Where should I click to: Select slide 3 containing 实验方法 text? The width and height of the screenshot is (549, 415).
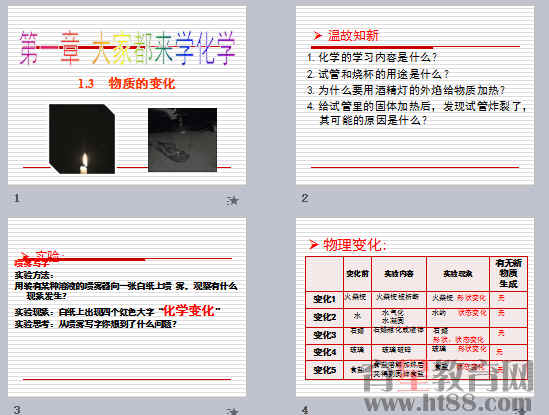[127, 307]
